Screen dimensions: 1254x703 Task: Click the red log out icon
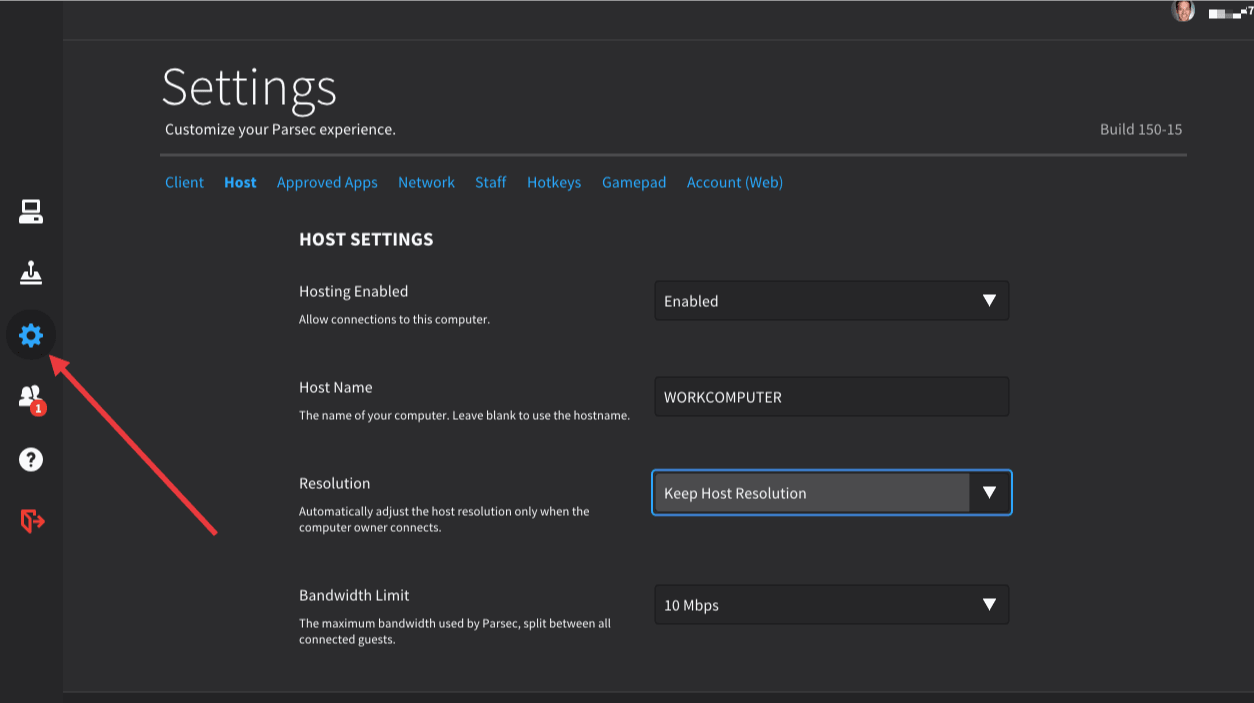(x=32, y=521)
